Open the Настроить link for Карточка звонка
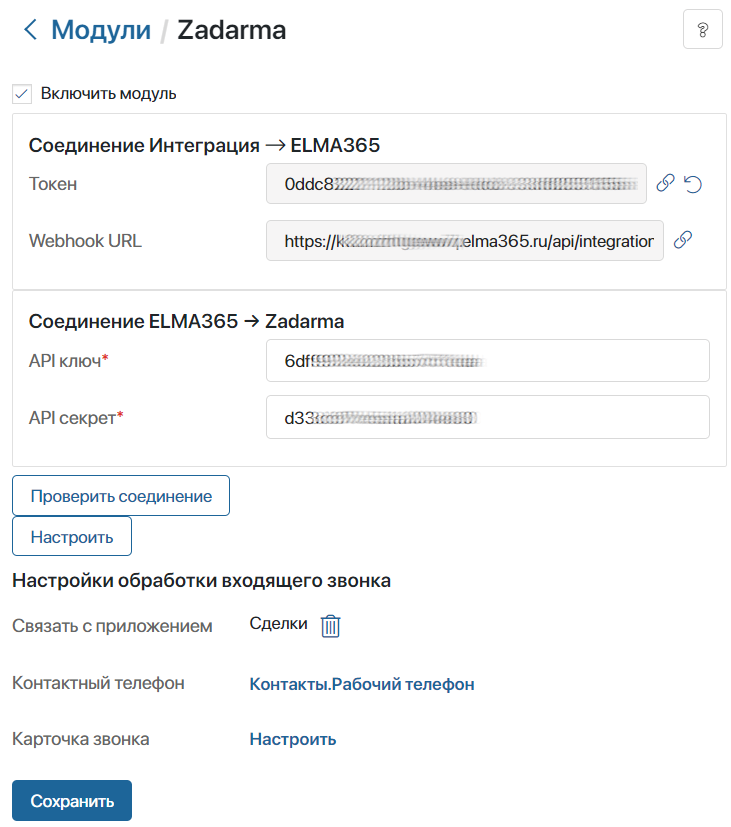The height and width of the screenshot is (827, 731). [293, 739]
